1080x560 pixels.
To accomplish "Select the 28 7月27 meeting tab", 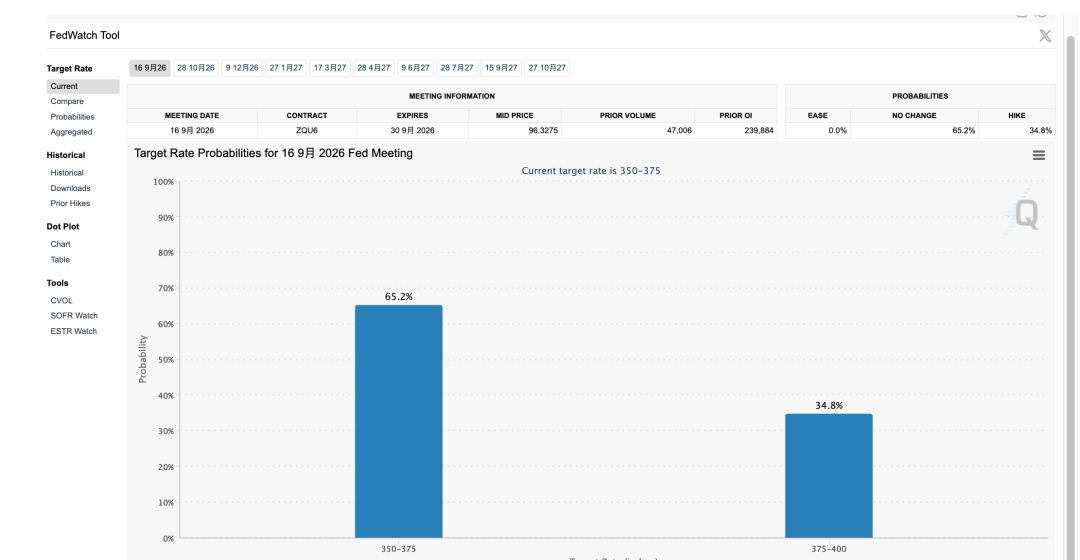I will tap(457, 68).
